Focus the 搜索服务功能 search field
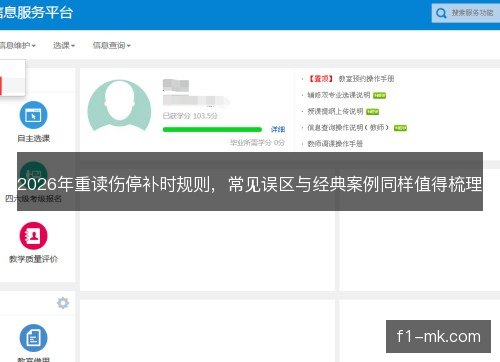This screenshot has width=500, height=362. point(467,13)
